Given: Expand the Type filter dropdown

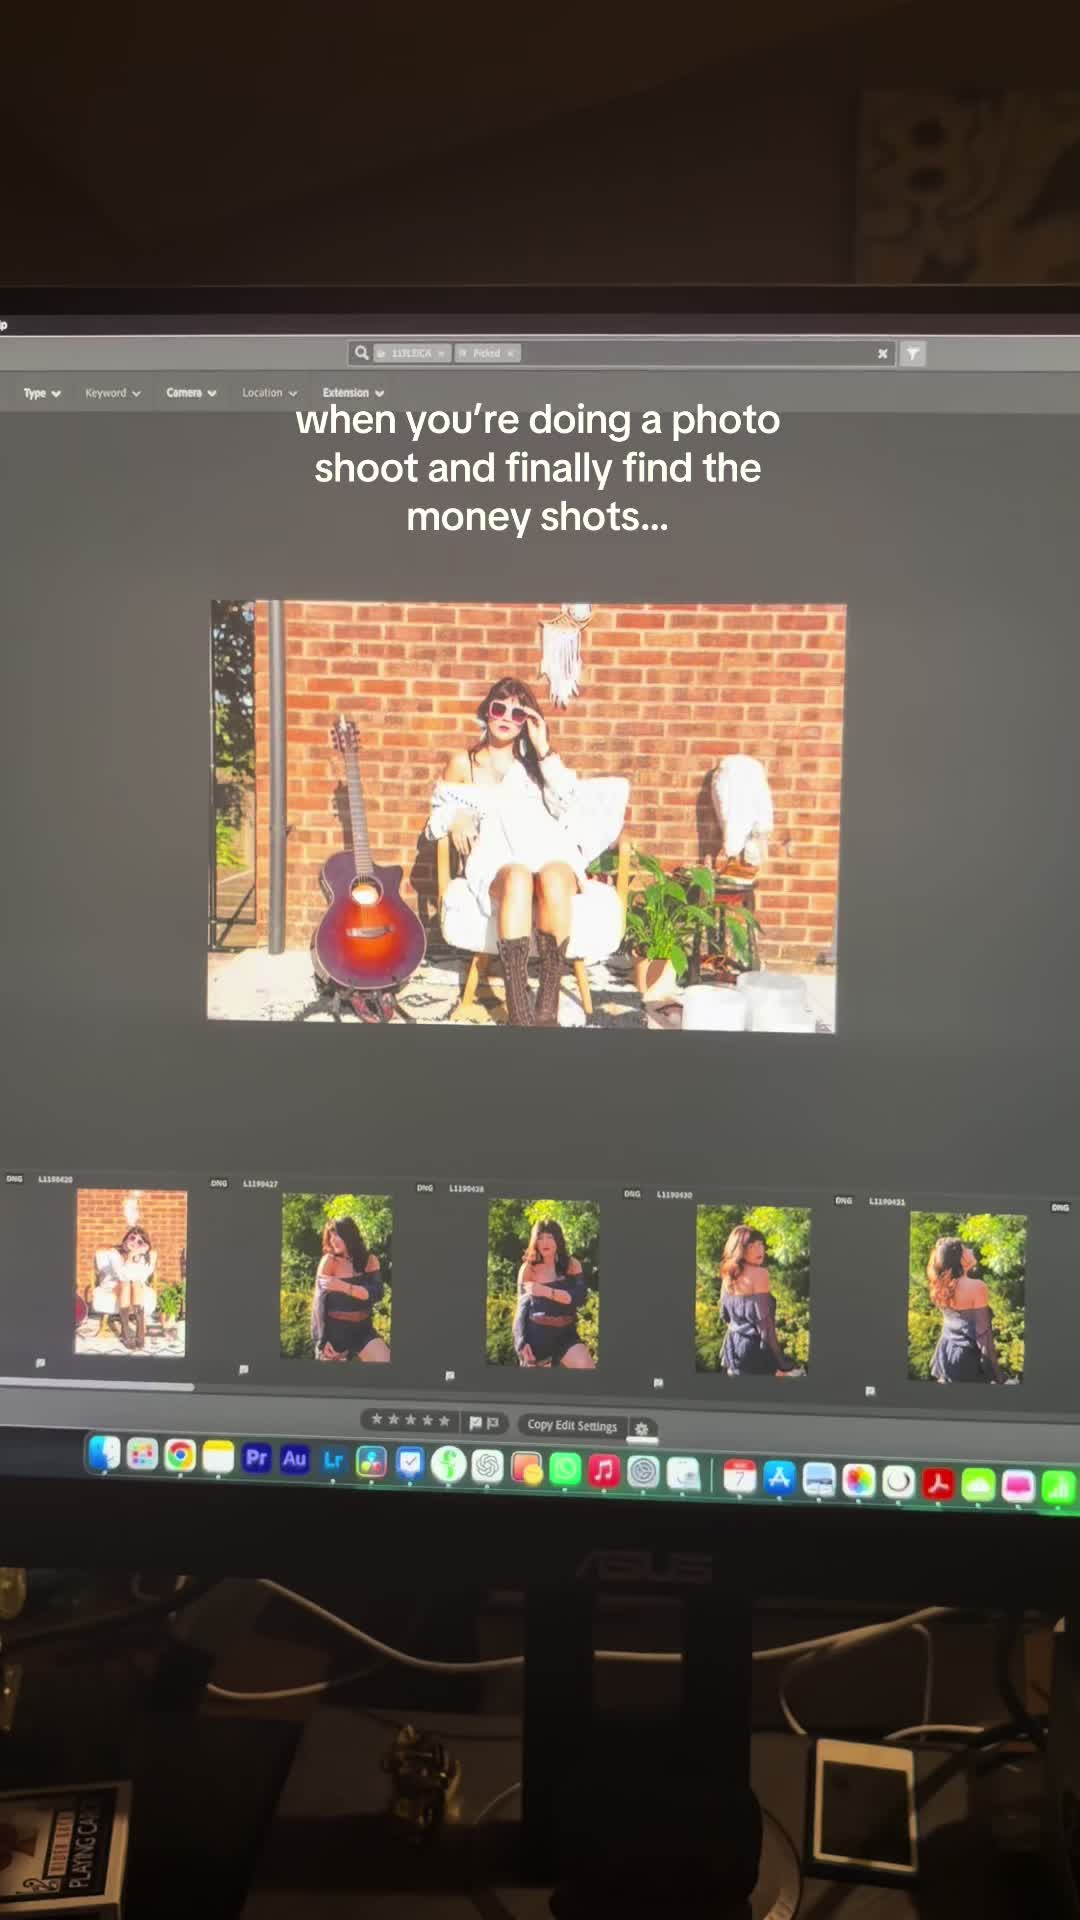Looking at the screenshot, I should point(42,393).
